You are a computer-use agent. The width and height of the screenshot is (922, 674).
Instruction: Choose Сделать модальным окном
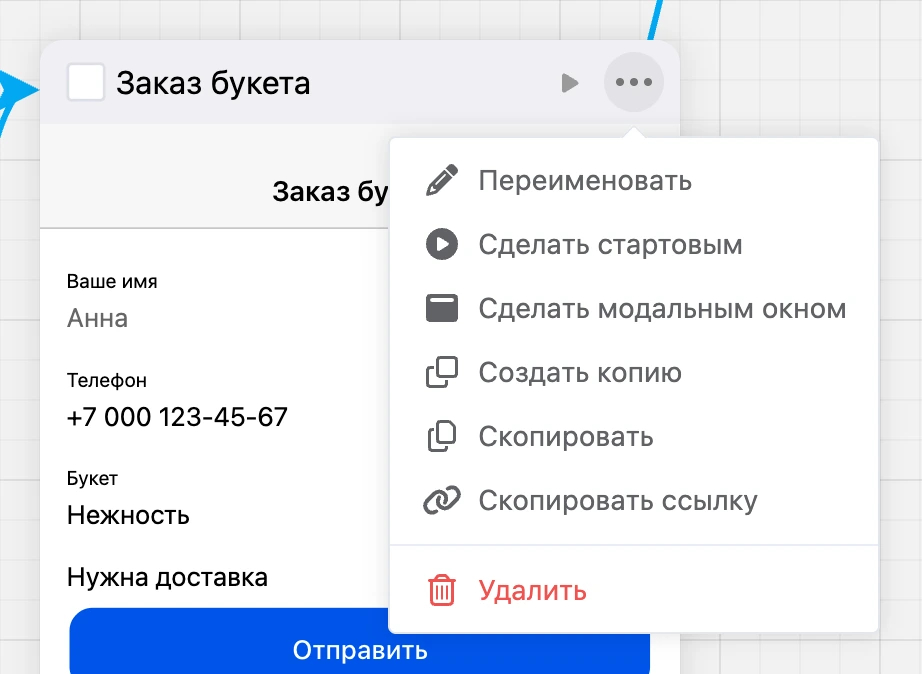[x=634, y=309]
